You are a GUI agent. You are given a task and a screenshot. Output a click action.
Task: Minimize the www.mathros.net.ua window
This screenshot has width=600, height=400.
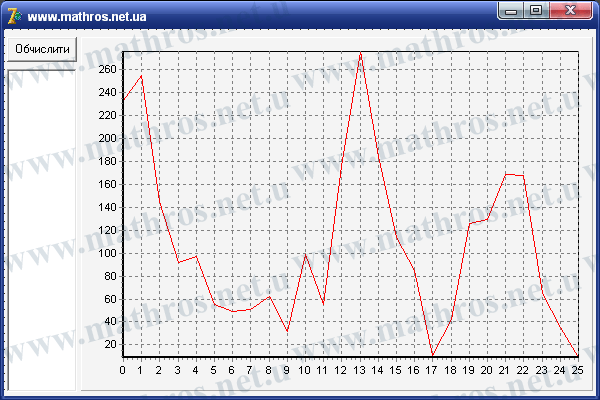click(x=511, y=11)
